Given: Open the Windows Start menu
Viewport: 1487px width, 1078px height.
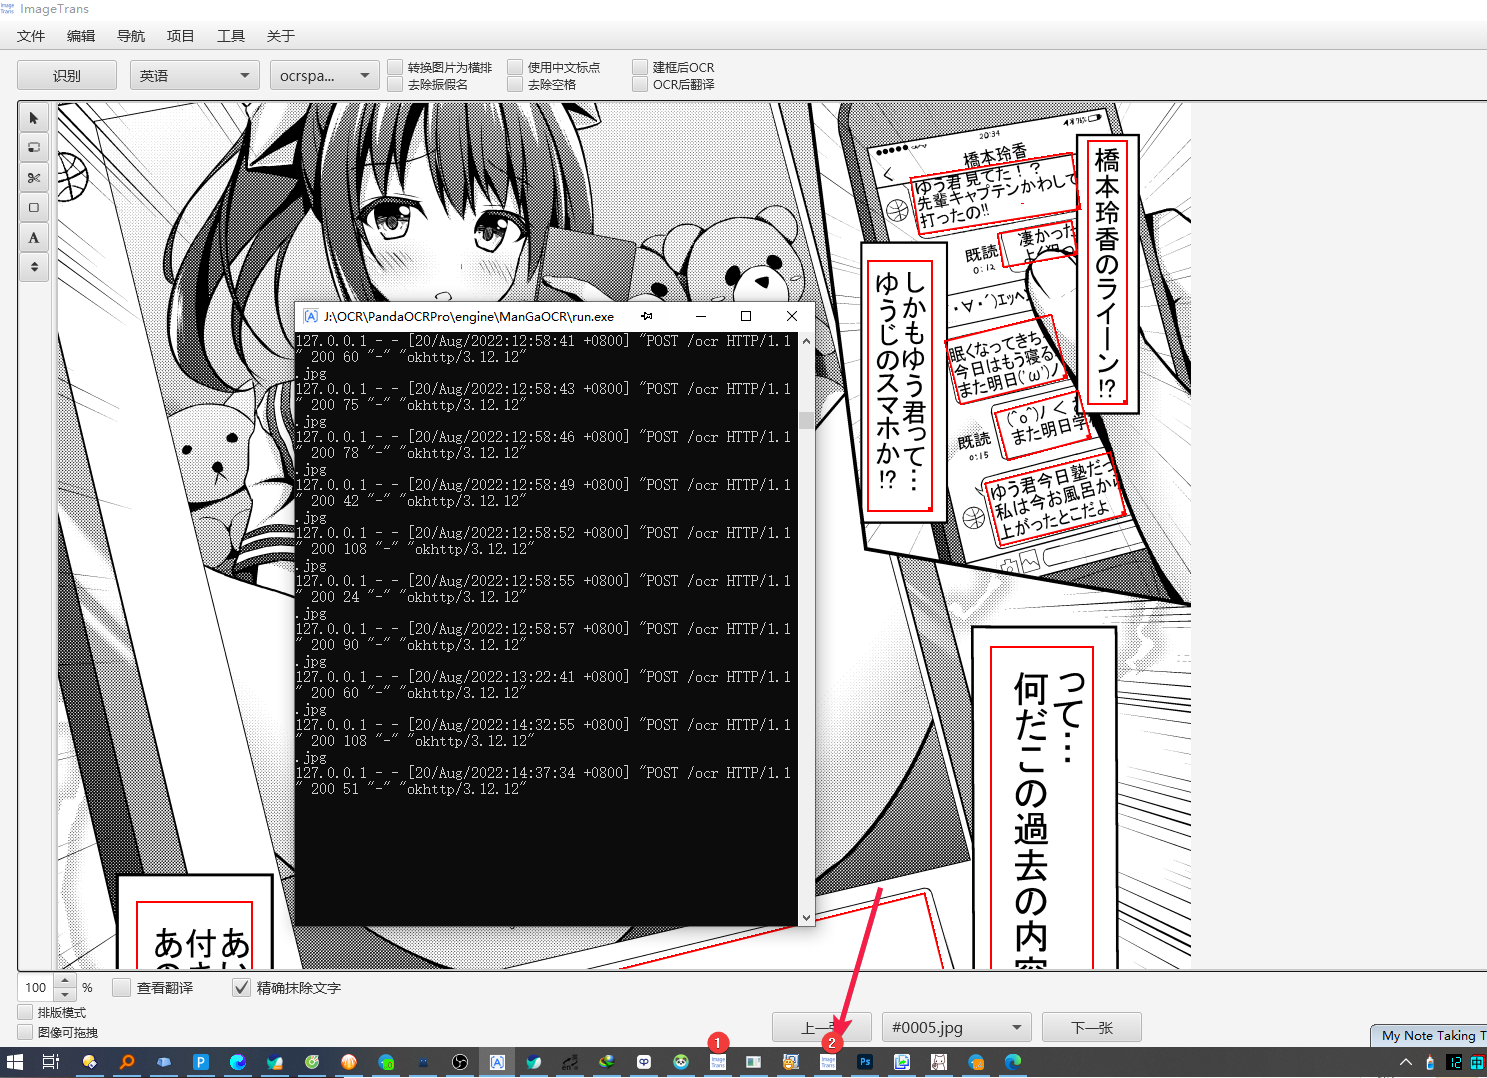Looking at the screenshot, I should click(x=15, y=1062).
